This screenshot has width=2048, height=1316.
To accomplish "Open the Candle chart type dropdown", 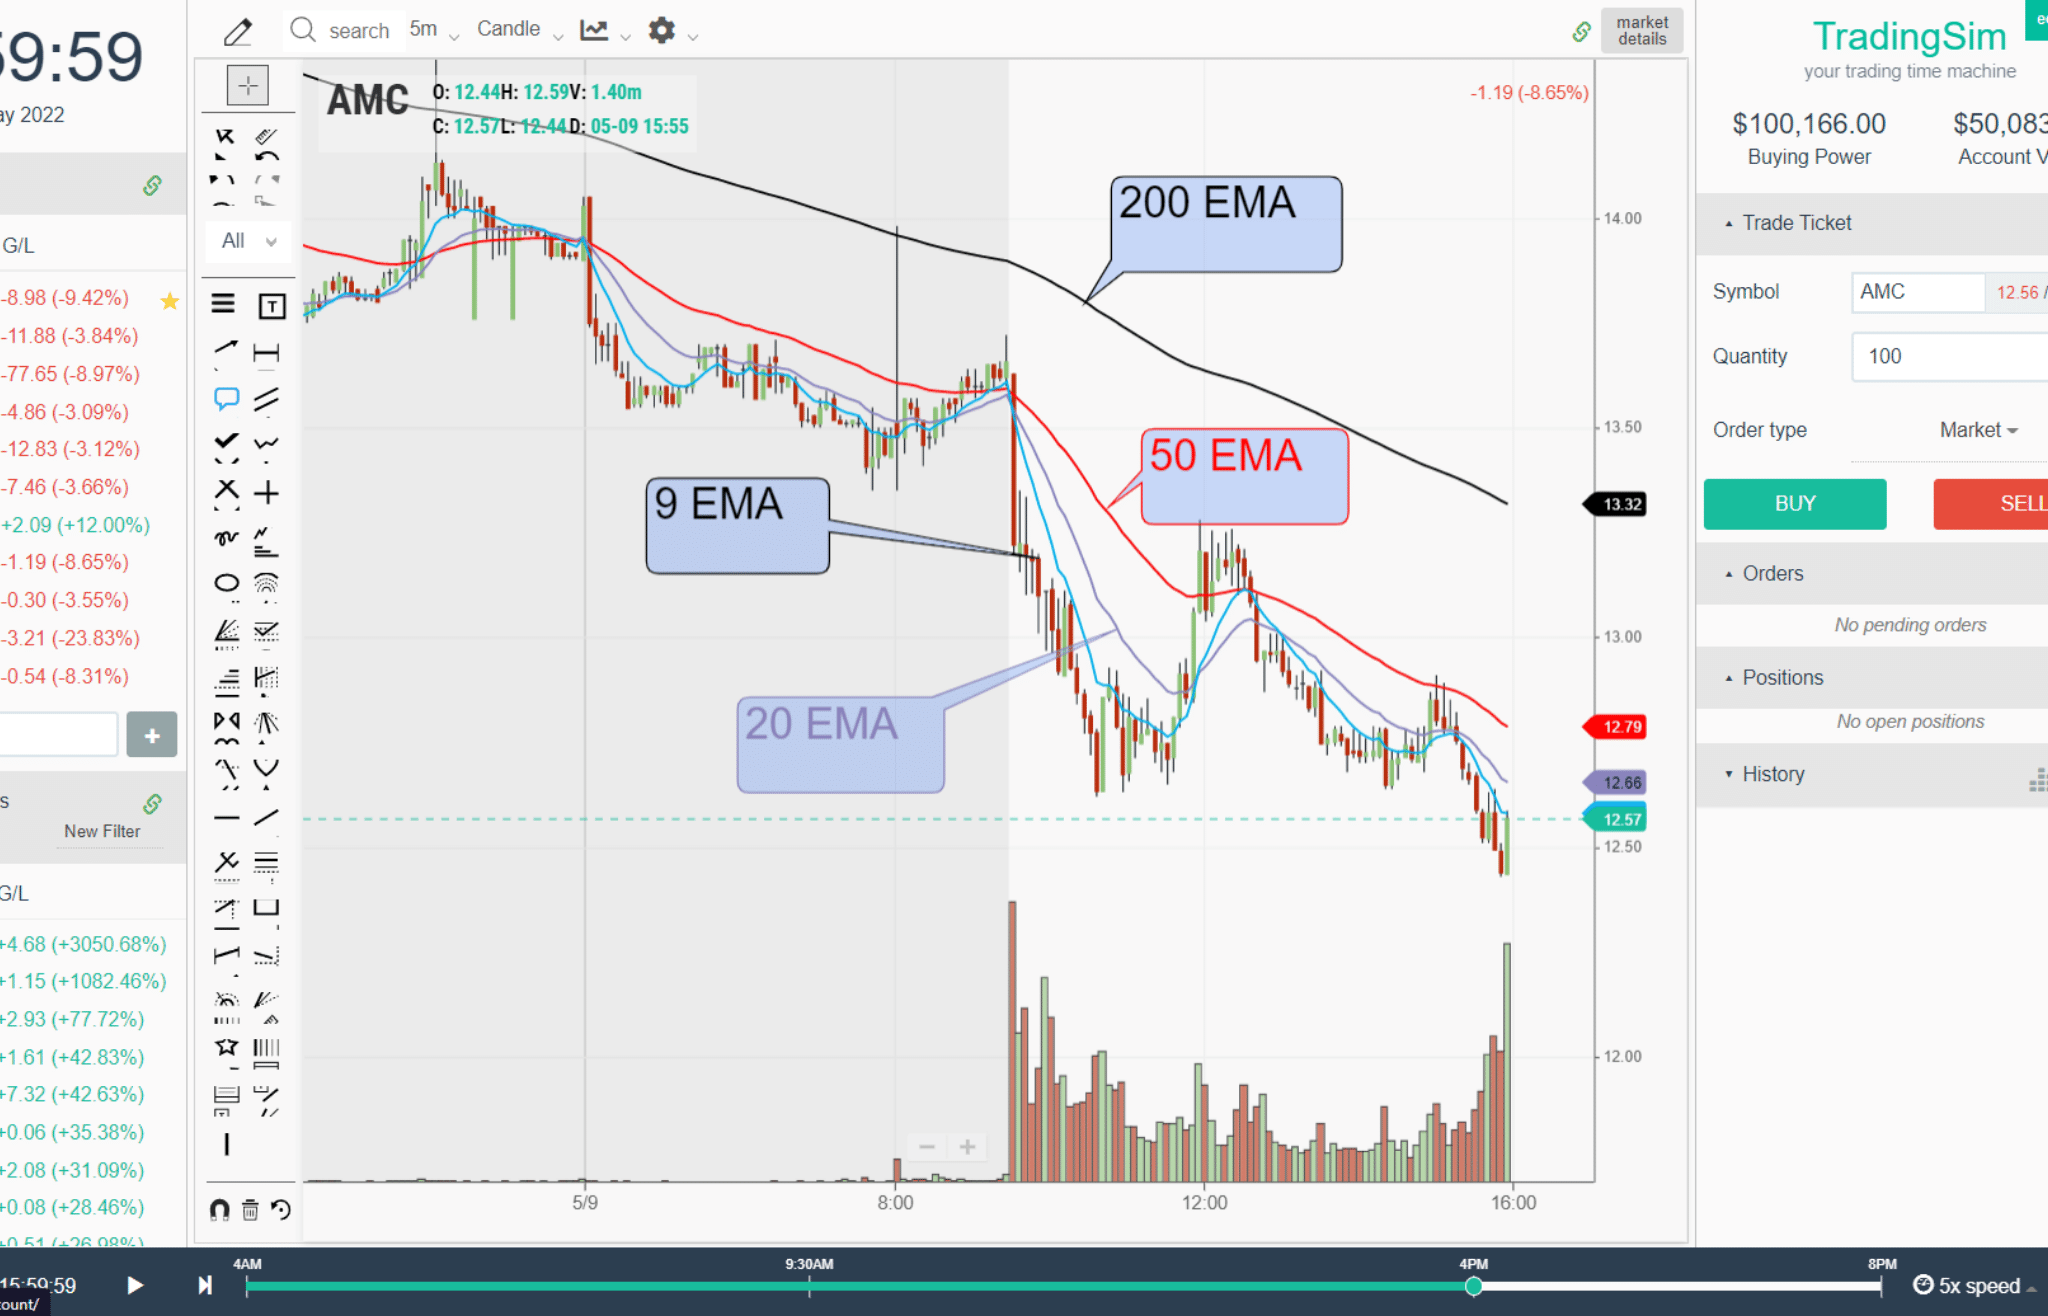I will pos(519,30).
